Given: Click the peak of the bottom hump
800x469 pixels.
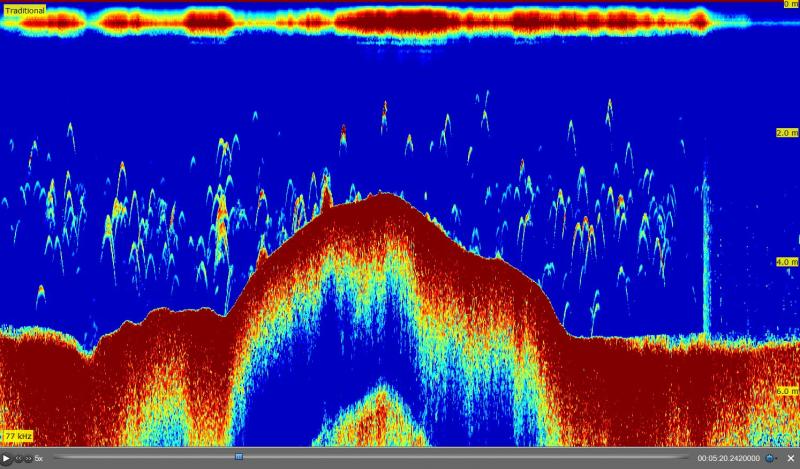Looking at the screenshot, I should pyautogui.click(x=380, y=196).
